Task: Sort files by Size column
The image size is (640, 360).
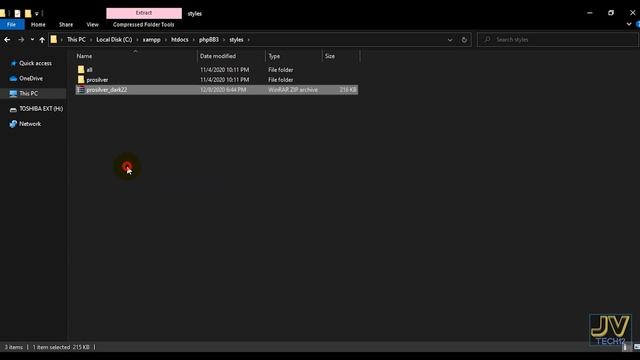Action: [341, 56]
